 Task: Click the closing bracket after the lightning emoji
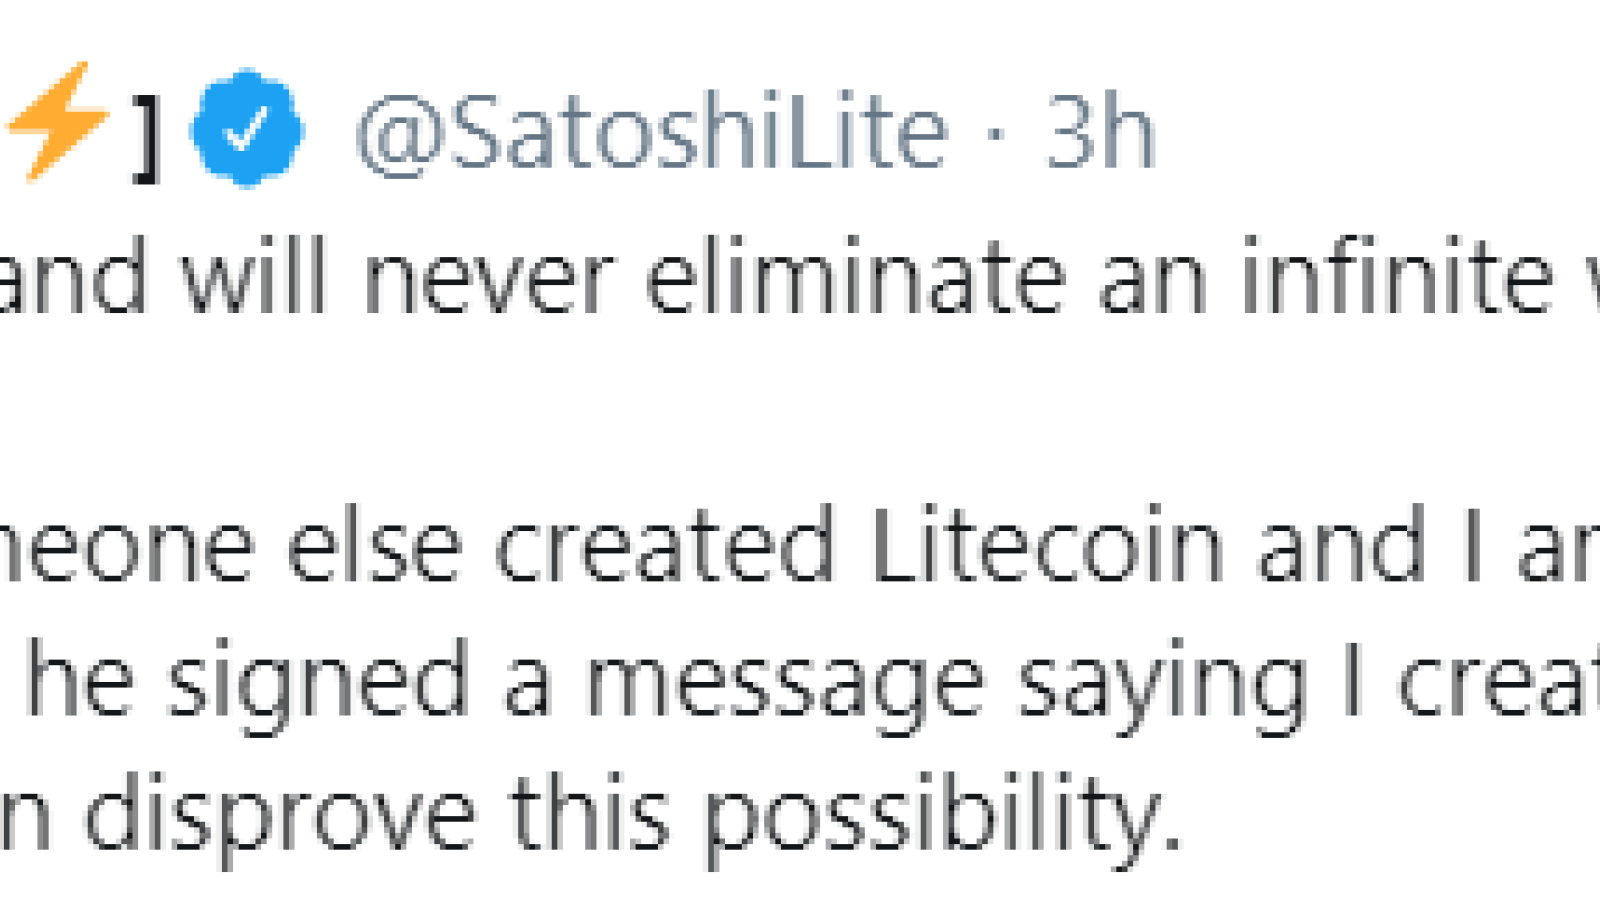point(148,136)
